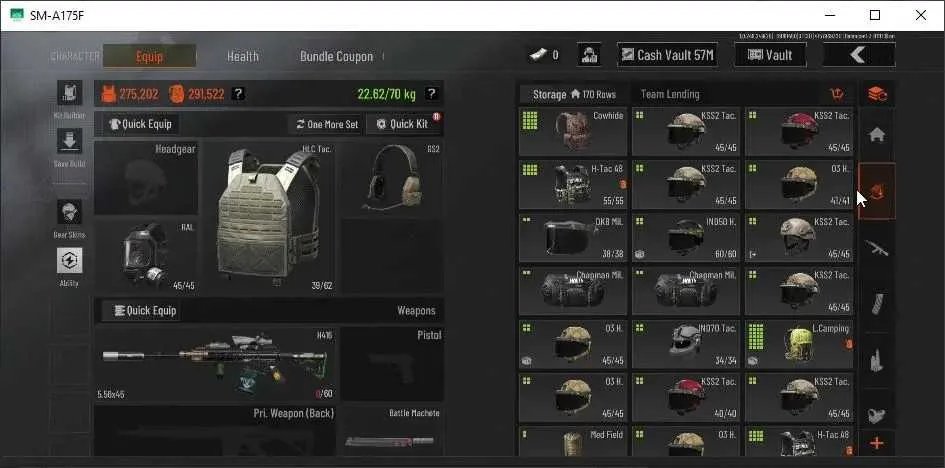This screenshot has width=945, height=468.
Task: Click the help icon next to 291,522
Action: tap(239, 94)
